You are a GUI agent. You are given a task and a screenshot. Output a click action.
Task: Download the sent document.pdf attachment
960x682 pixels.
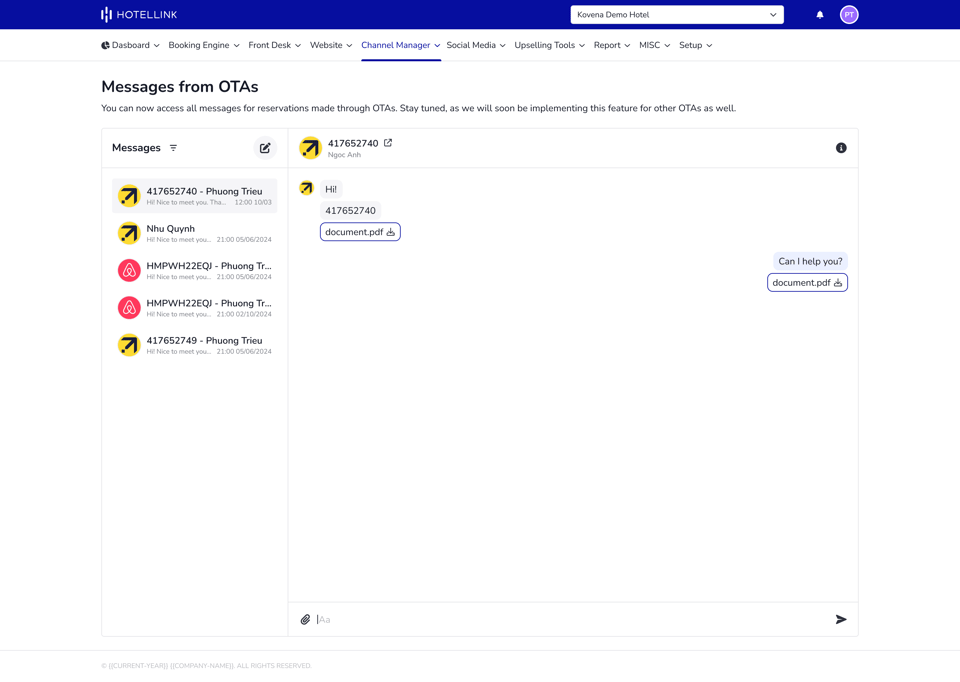point(807,283)
